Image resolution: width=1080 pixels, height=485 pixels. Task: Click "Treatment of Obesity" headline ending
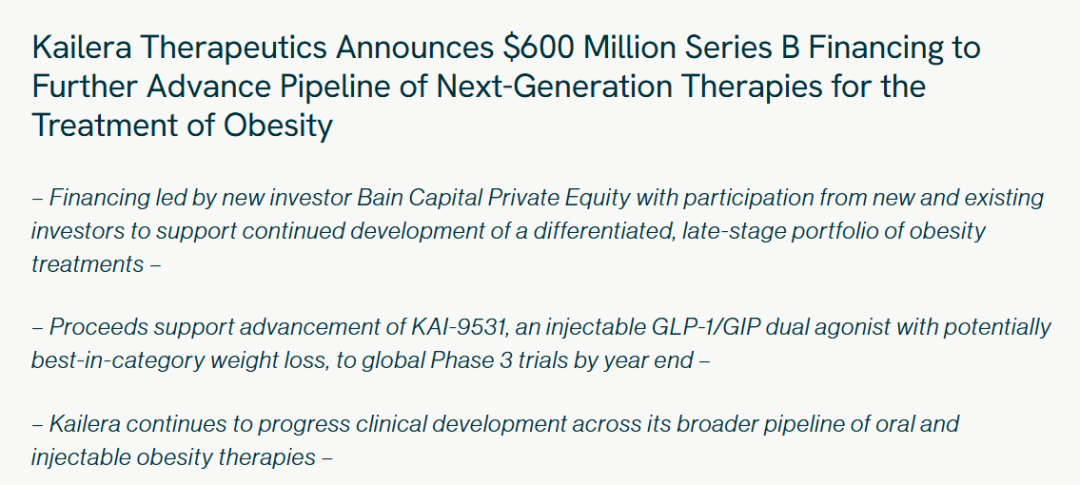(x=182, y=126)
